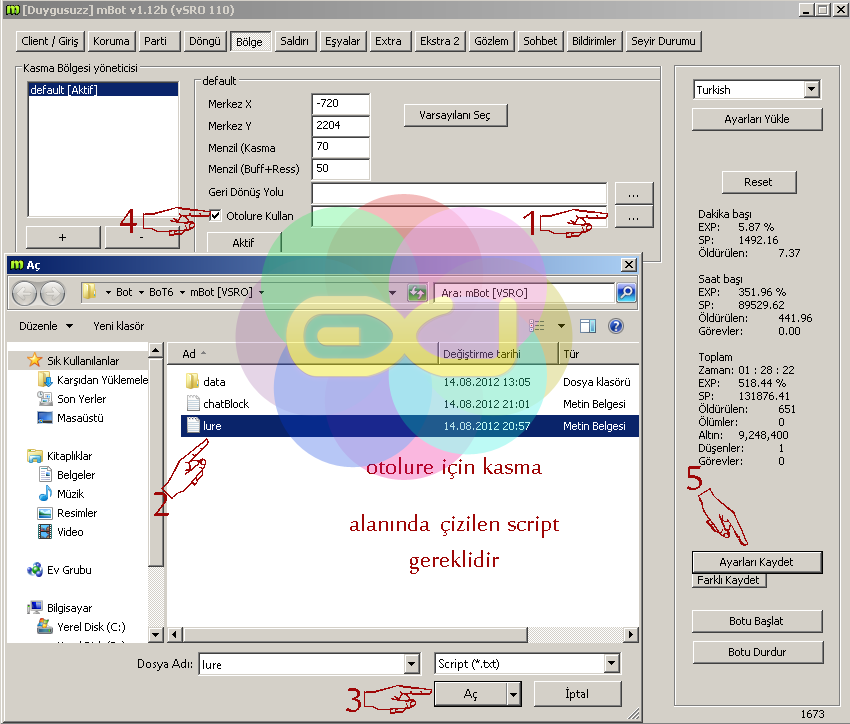Image resolution: width=850 pixels, height=724 pixels.
Task: Open Resimler library
Action: (x=67, y=513)
